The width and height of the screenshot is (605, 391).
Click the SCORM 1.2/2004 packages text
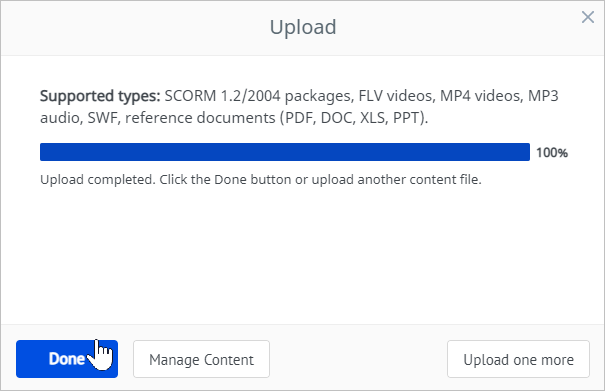259,96
